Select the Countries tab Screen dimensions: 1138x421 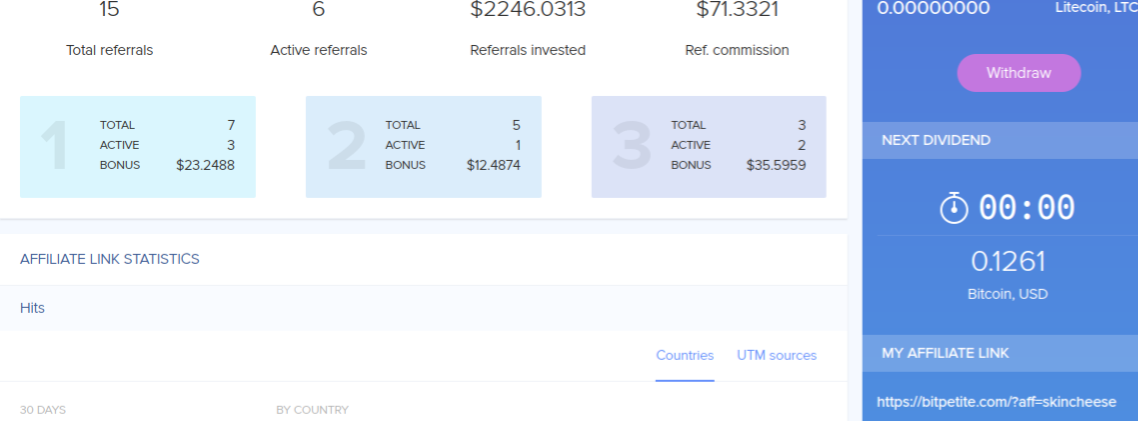(x=684, y=356)
